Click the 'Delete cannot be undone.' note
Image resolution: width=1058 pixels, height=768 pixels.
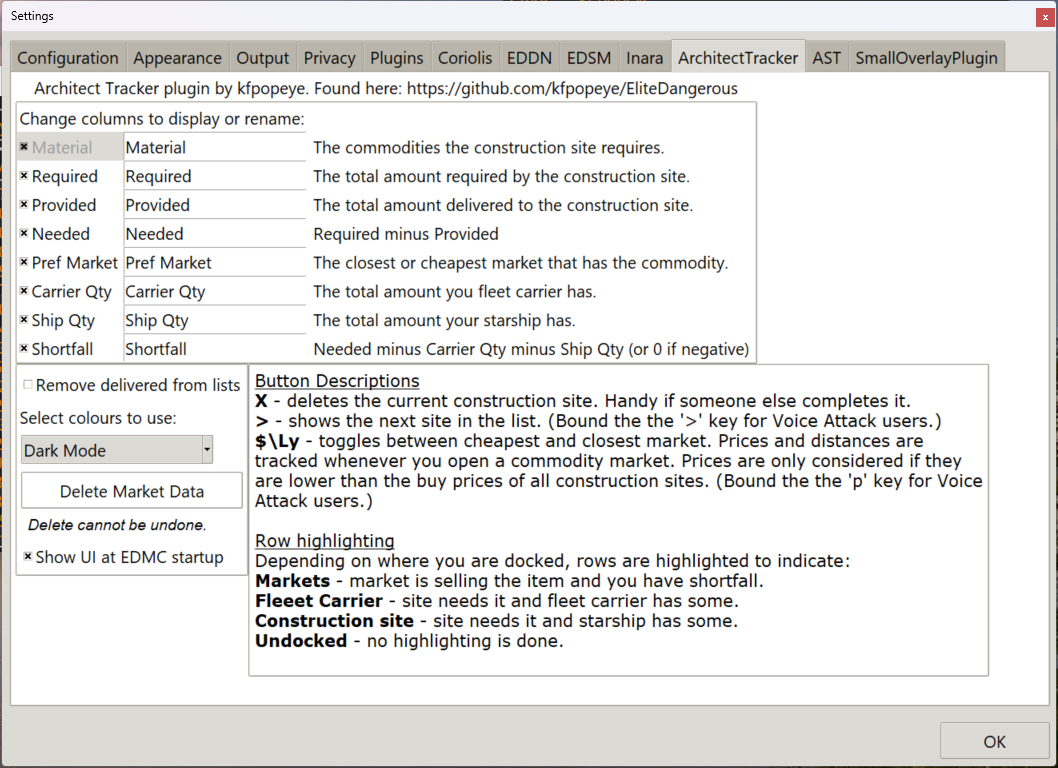pos(117,525)
